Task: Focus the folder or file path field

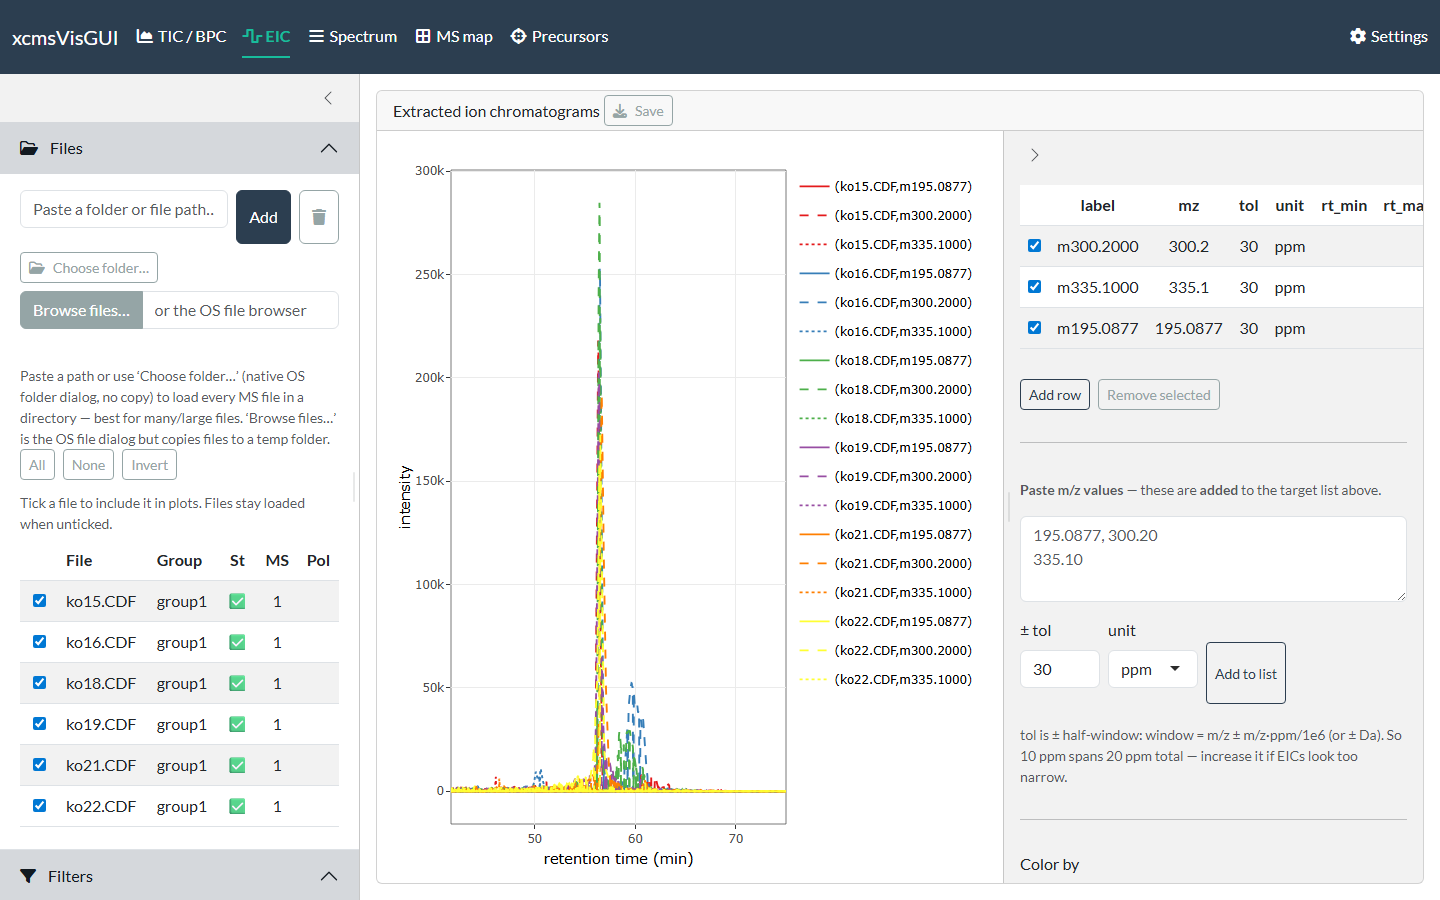Action: [124, 209]
